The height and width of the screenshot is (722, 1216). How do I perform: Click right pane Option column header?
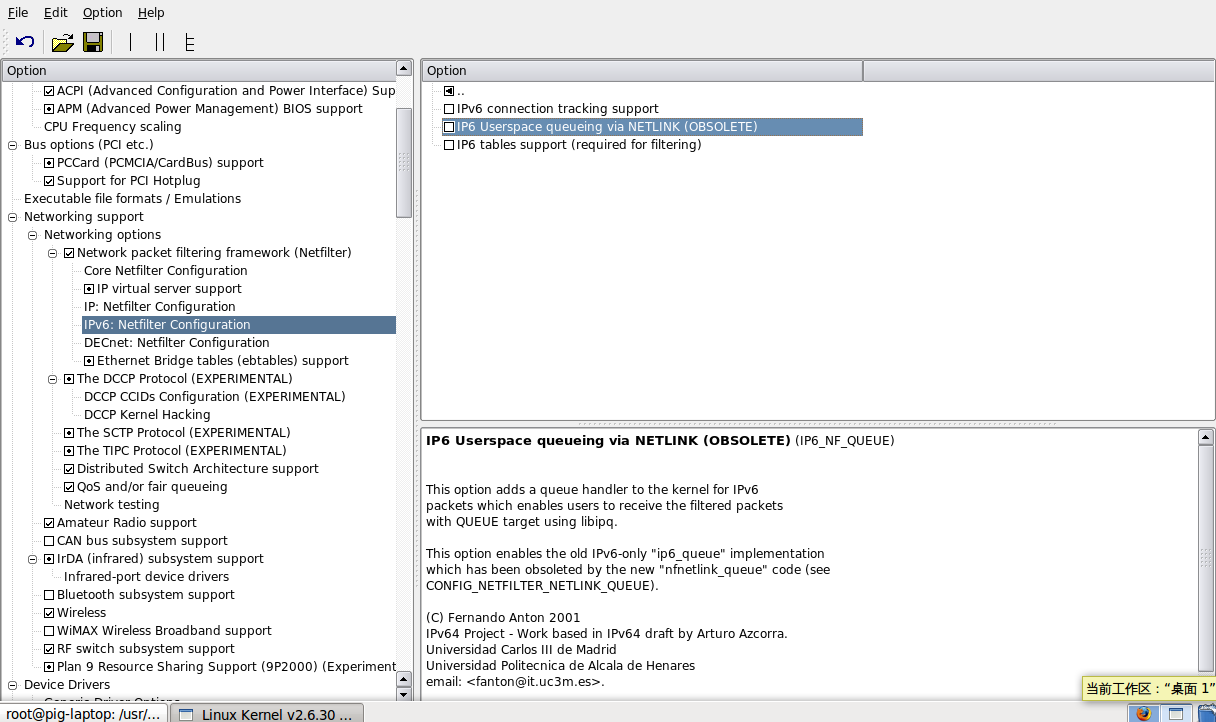(642, 70)
